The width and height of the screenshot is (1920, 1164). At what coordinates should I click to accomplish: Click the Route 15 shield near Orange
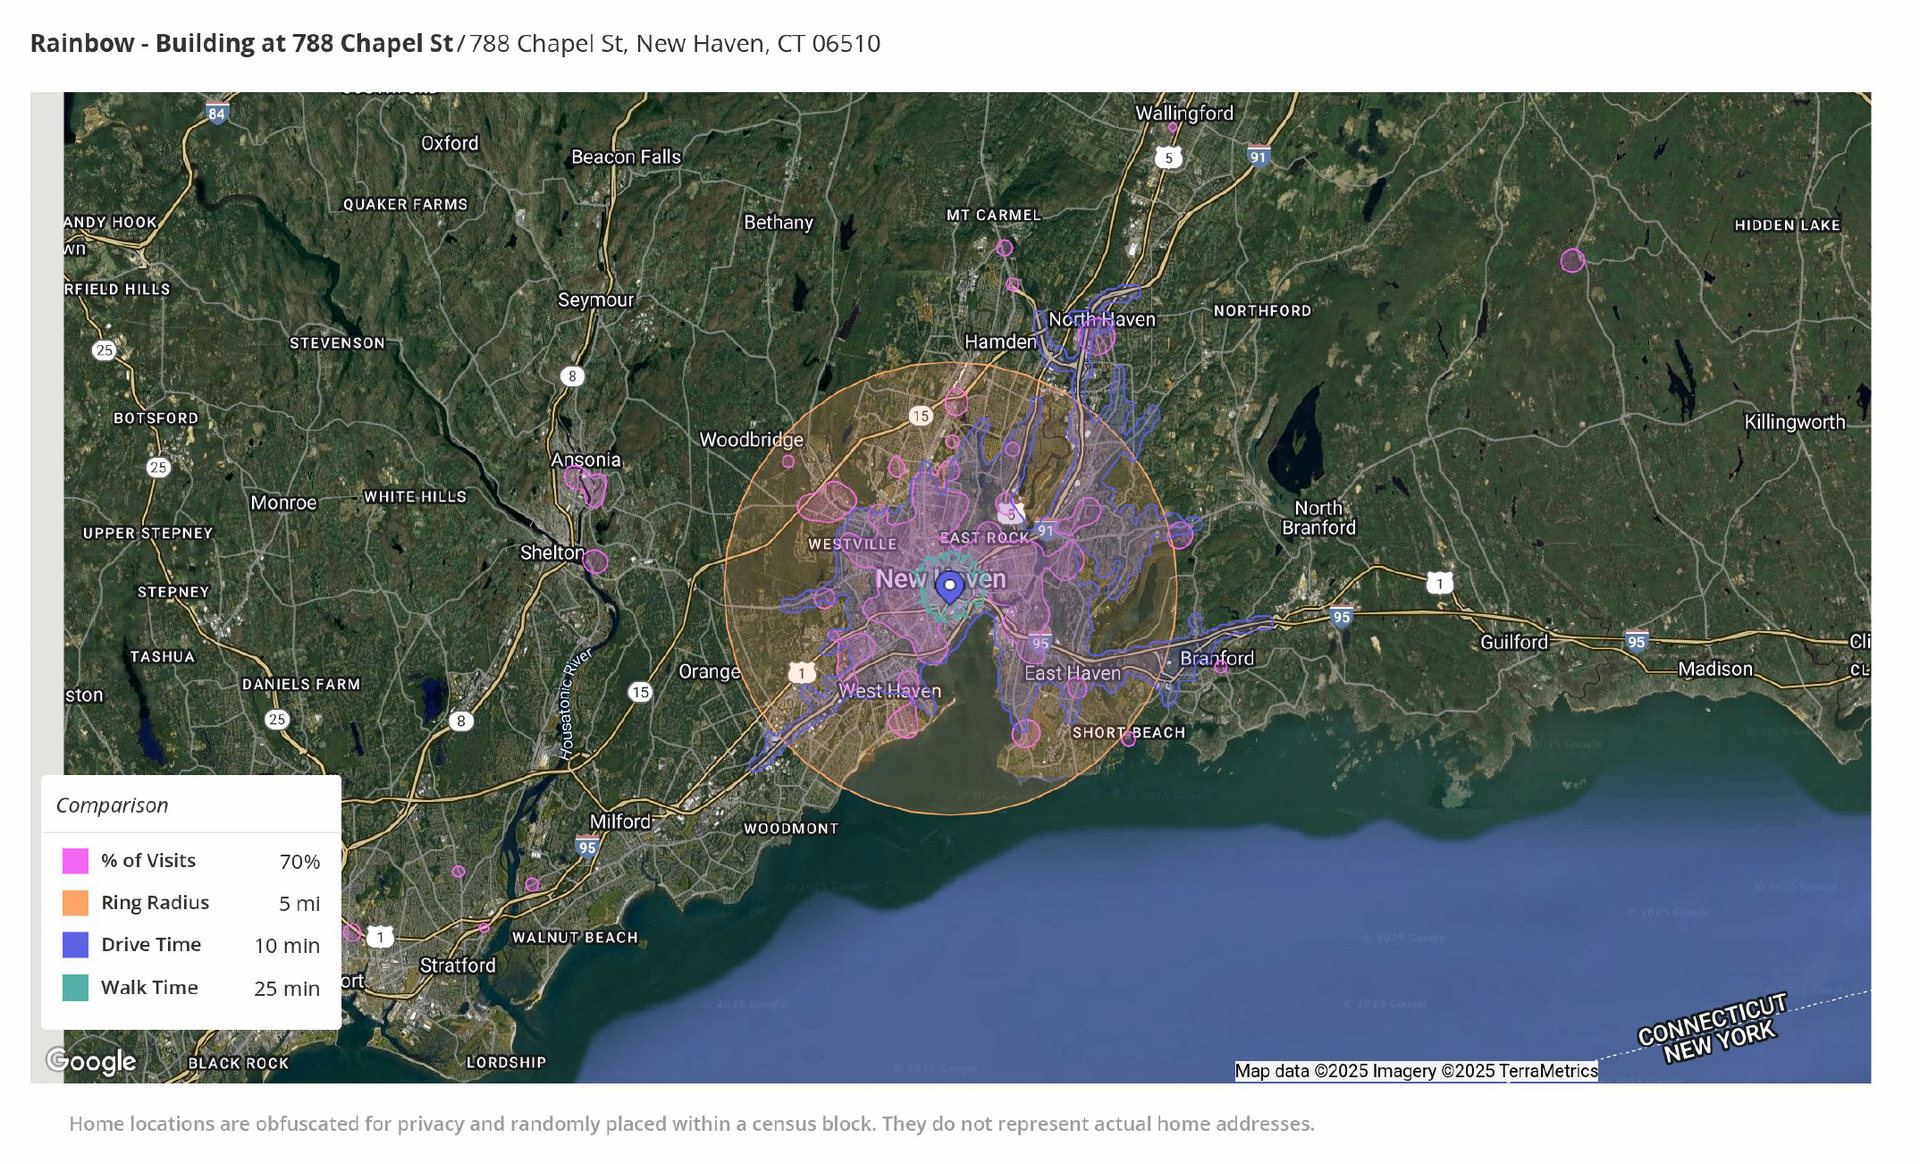[x=640, y=692]
